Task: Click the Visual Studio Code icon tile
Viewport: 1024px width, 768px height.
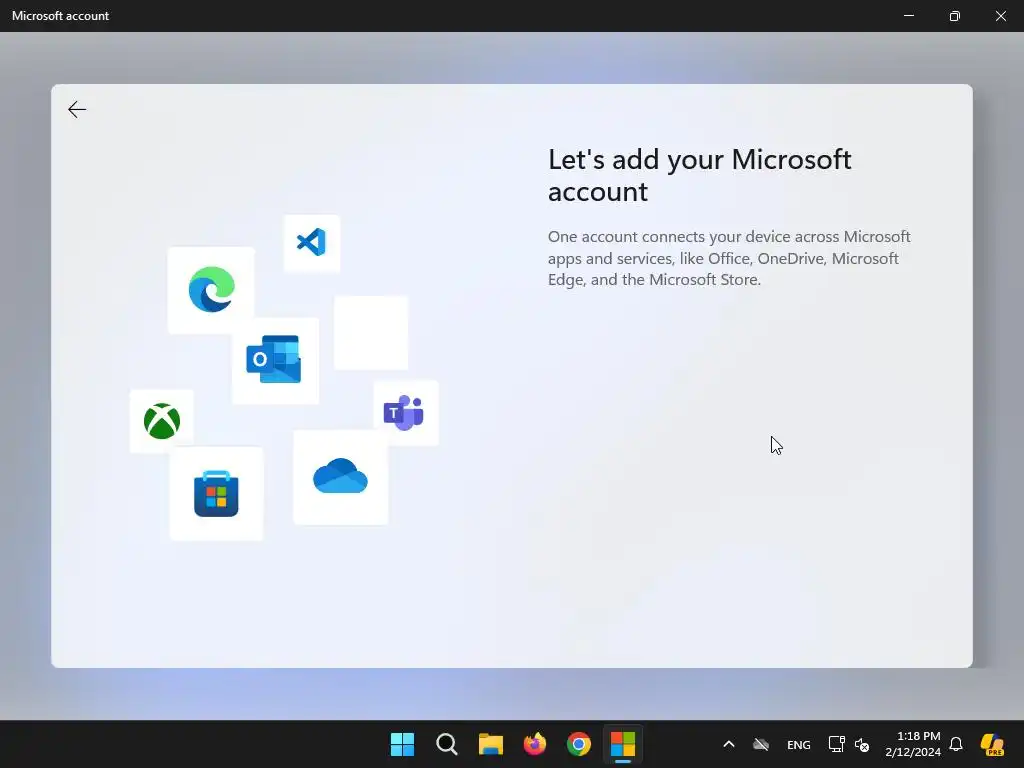Action: tap(312, 243)
